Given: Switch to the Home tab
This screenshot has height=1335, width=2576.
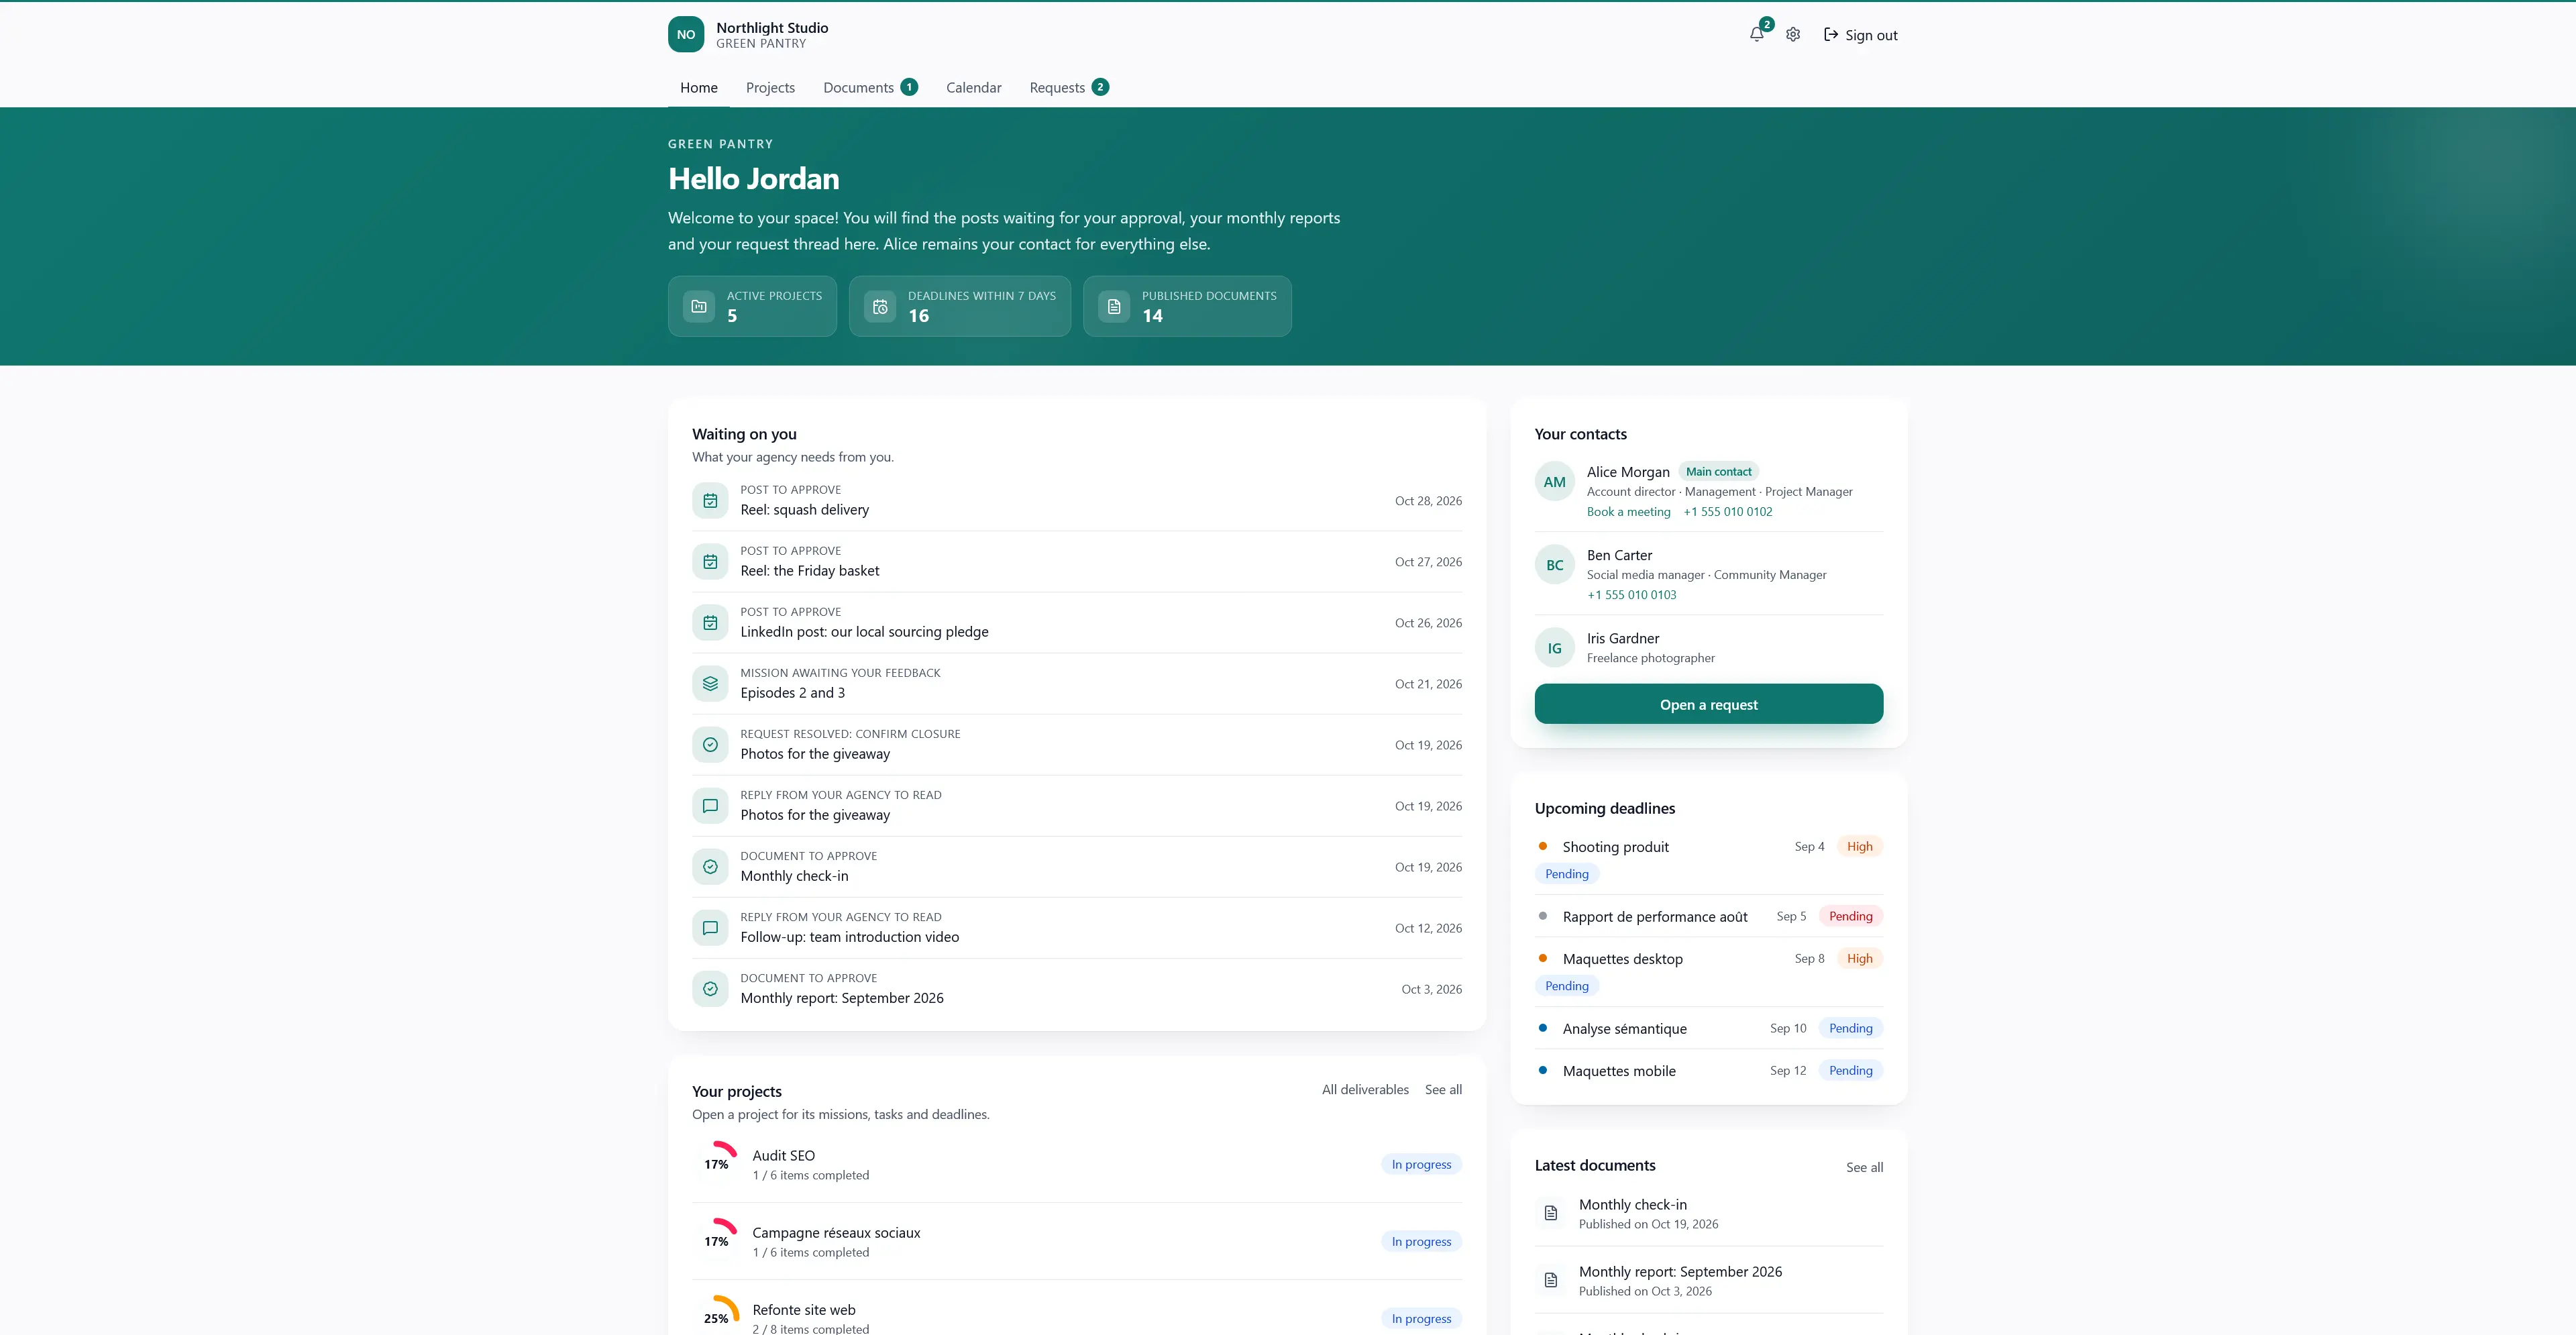Looking at the screenshot, I should [x=699, y=88].
